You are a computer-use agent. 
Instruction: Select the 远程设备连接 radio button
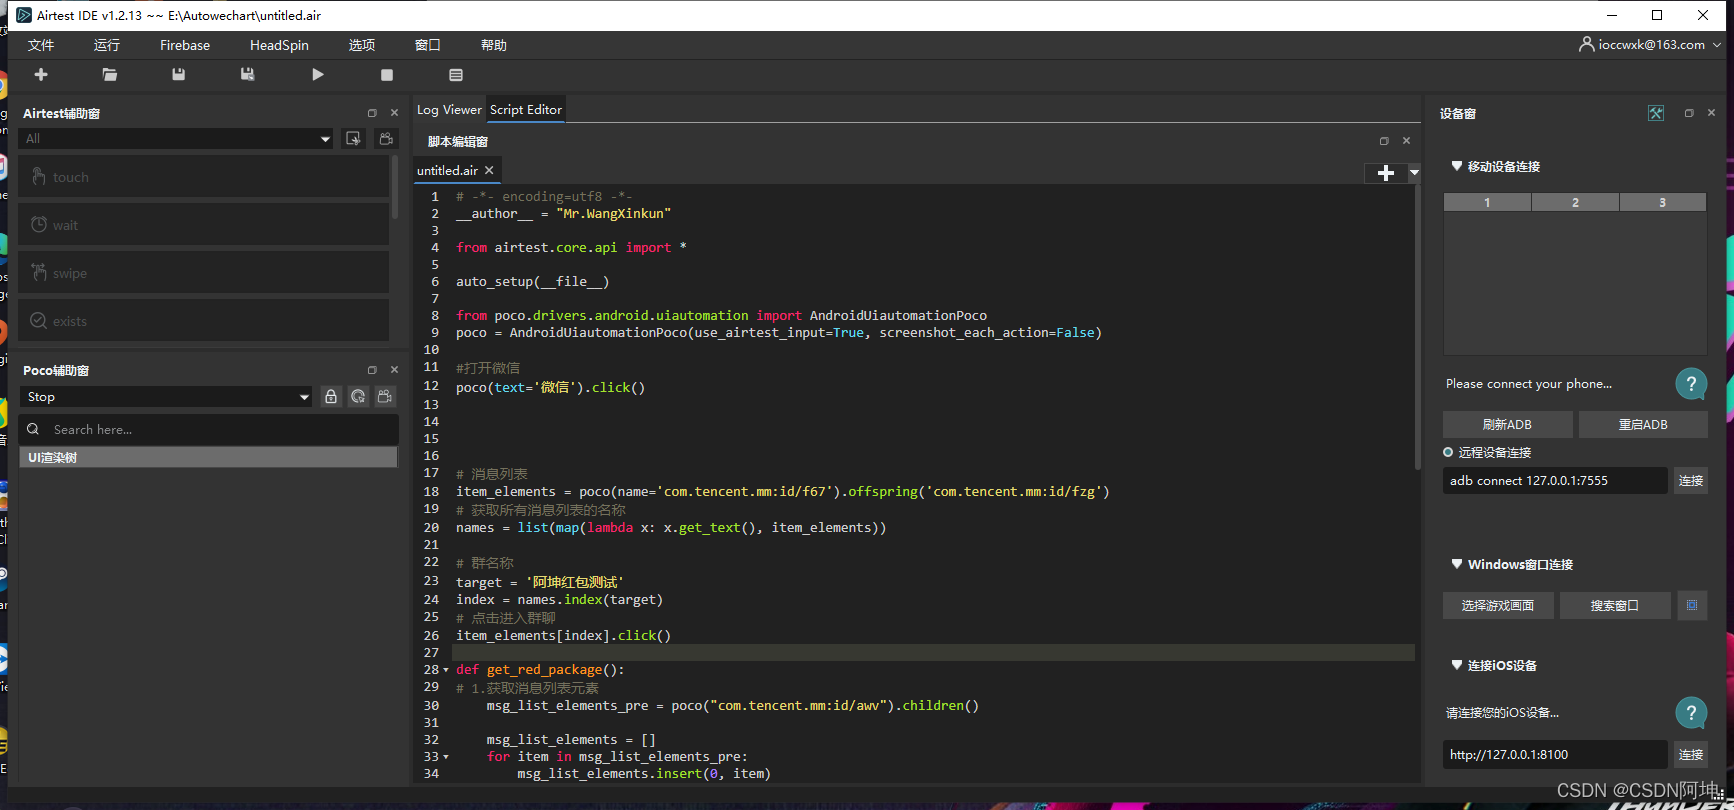pyautogui.click(x=1448, y=453)
